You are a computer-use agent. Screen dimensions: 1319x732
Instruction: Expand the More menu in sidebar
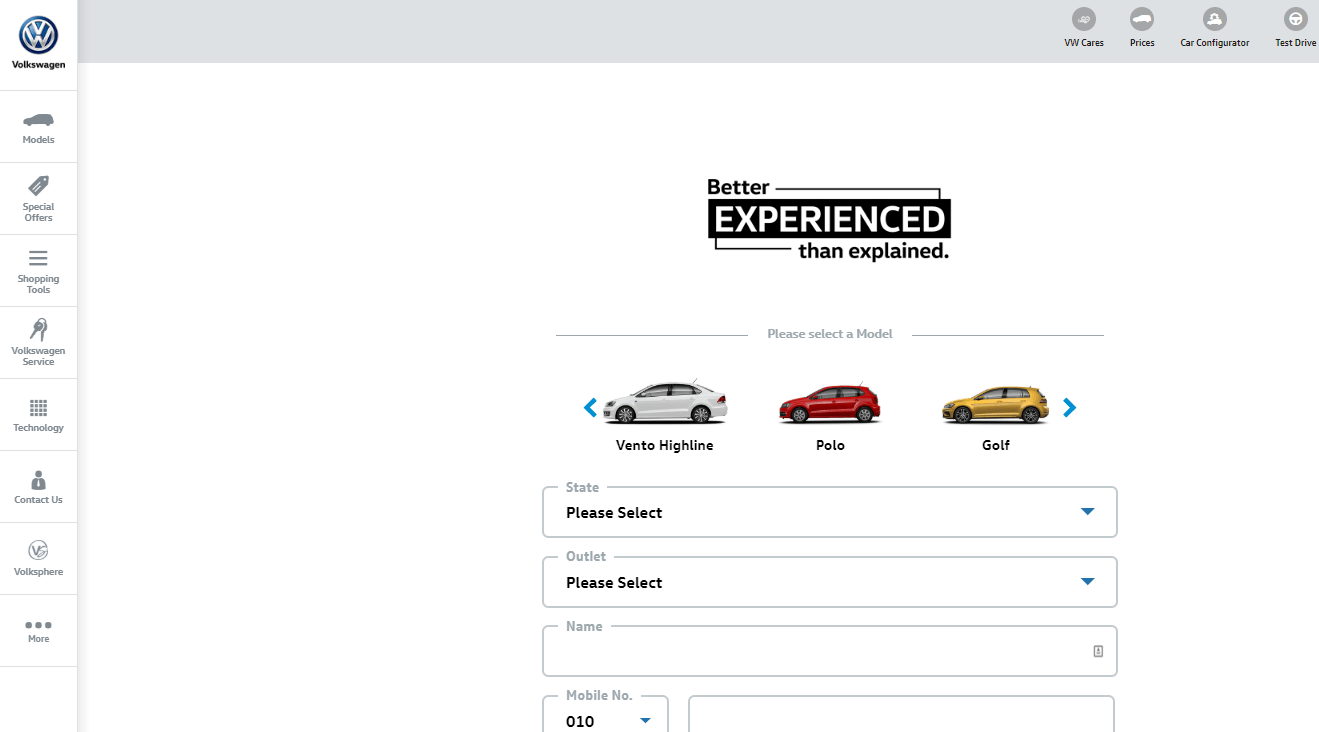tap(38, 630)
